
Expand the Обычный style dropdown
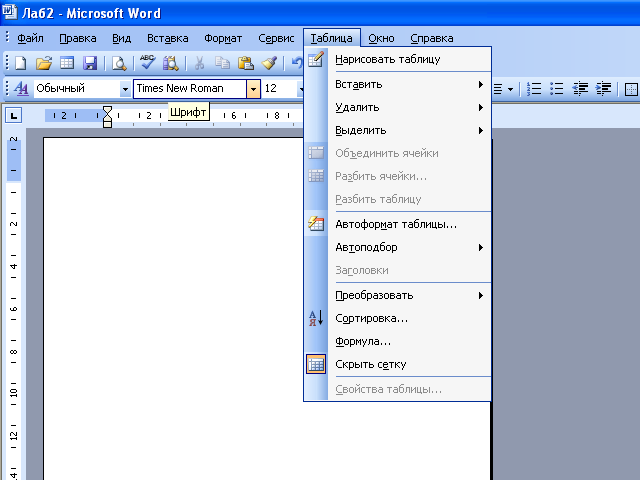point(125,89)
